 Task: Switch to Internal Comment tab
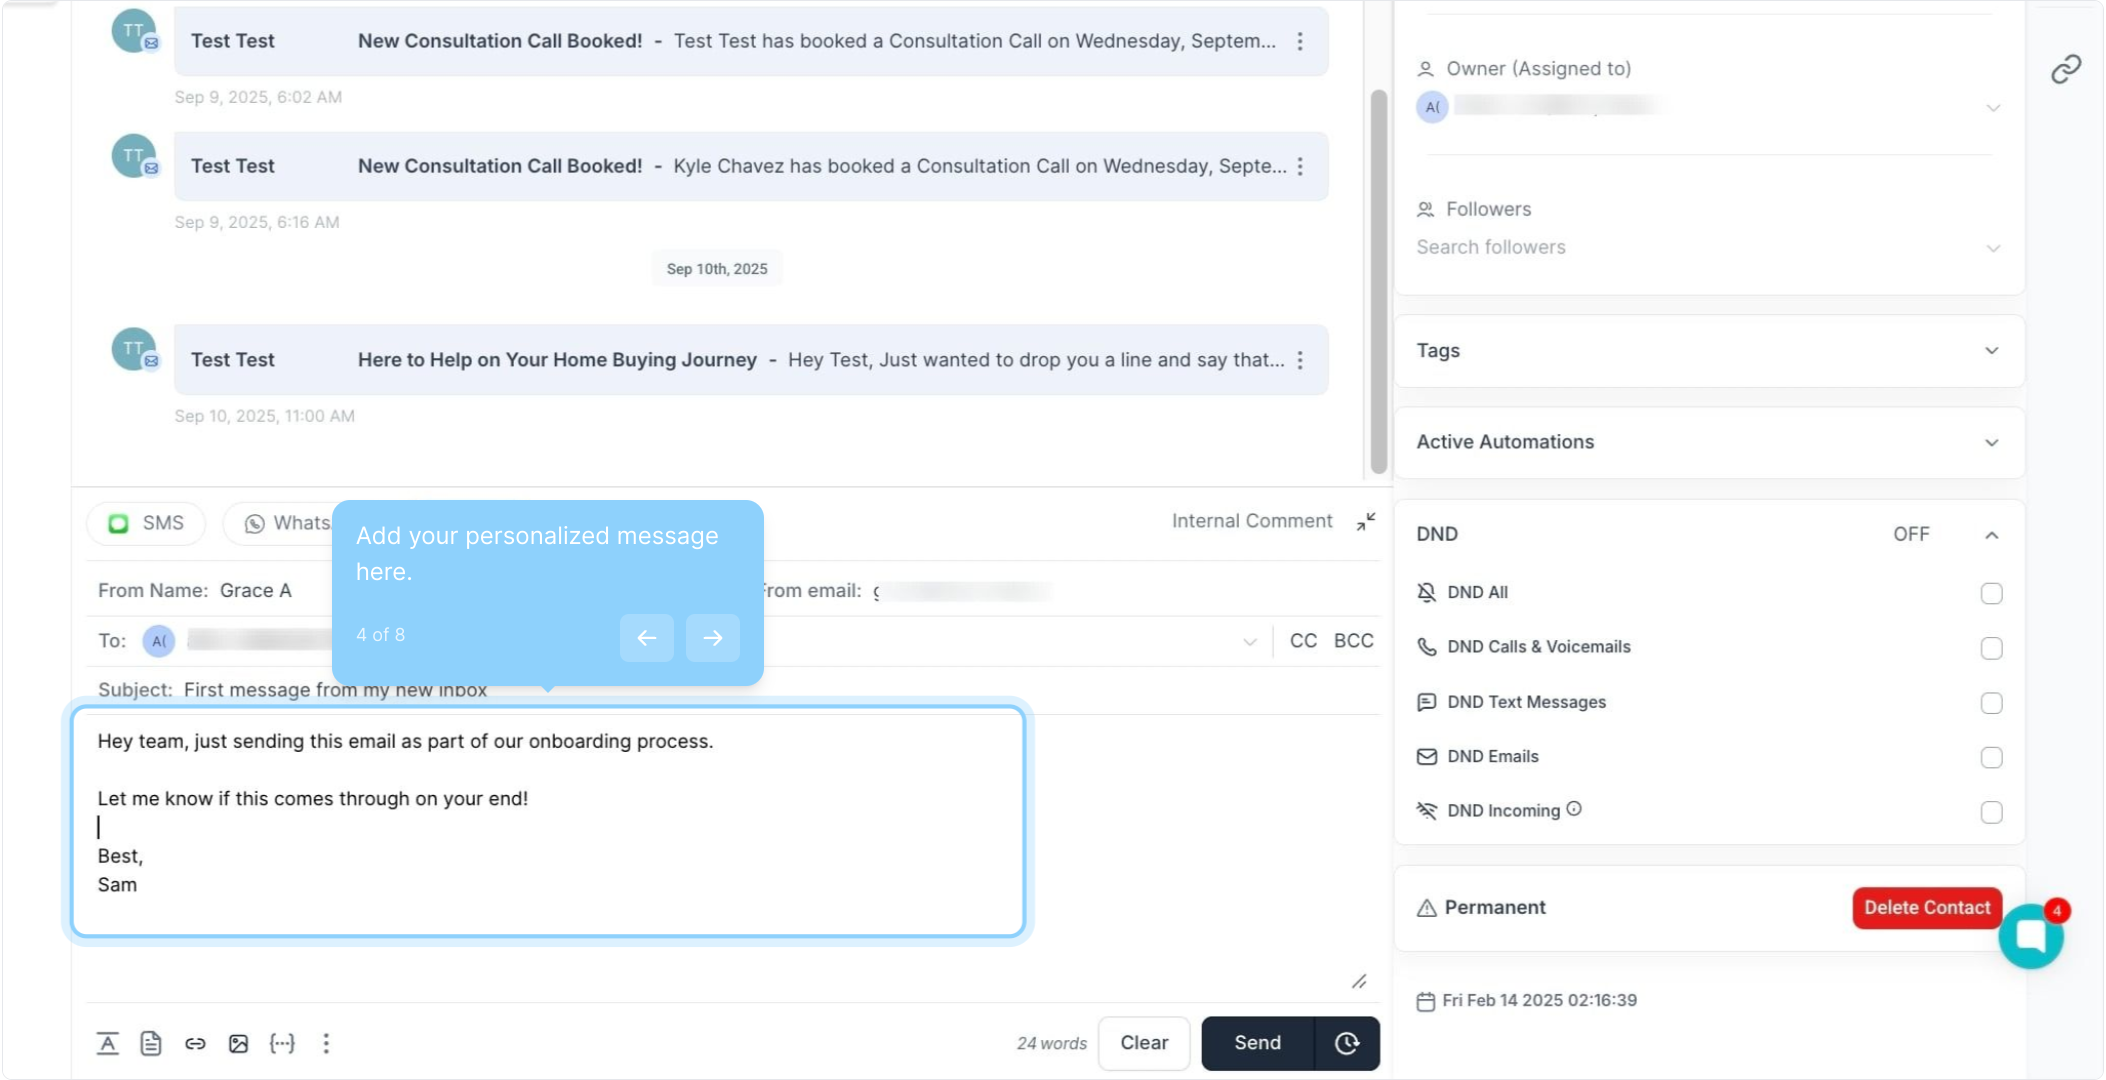pyautogui.click(x=1251, y=521)
